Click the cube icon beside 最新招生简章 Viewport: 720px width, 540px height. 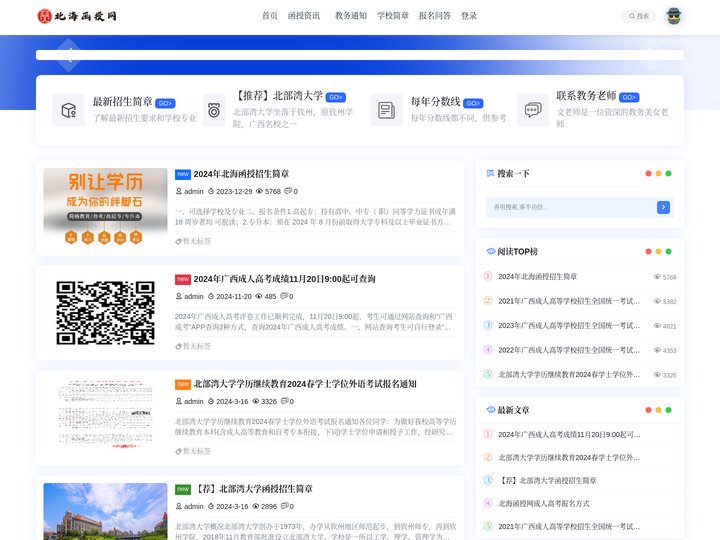(69, 110)
